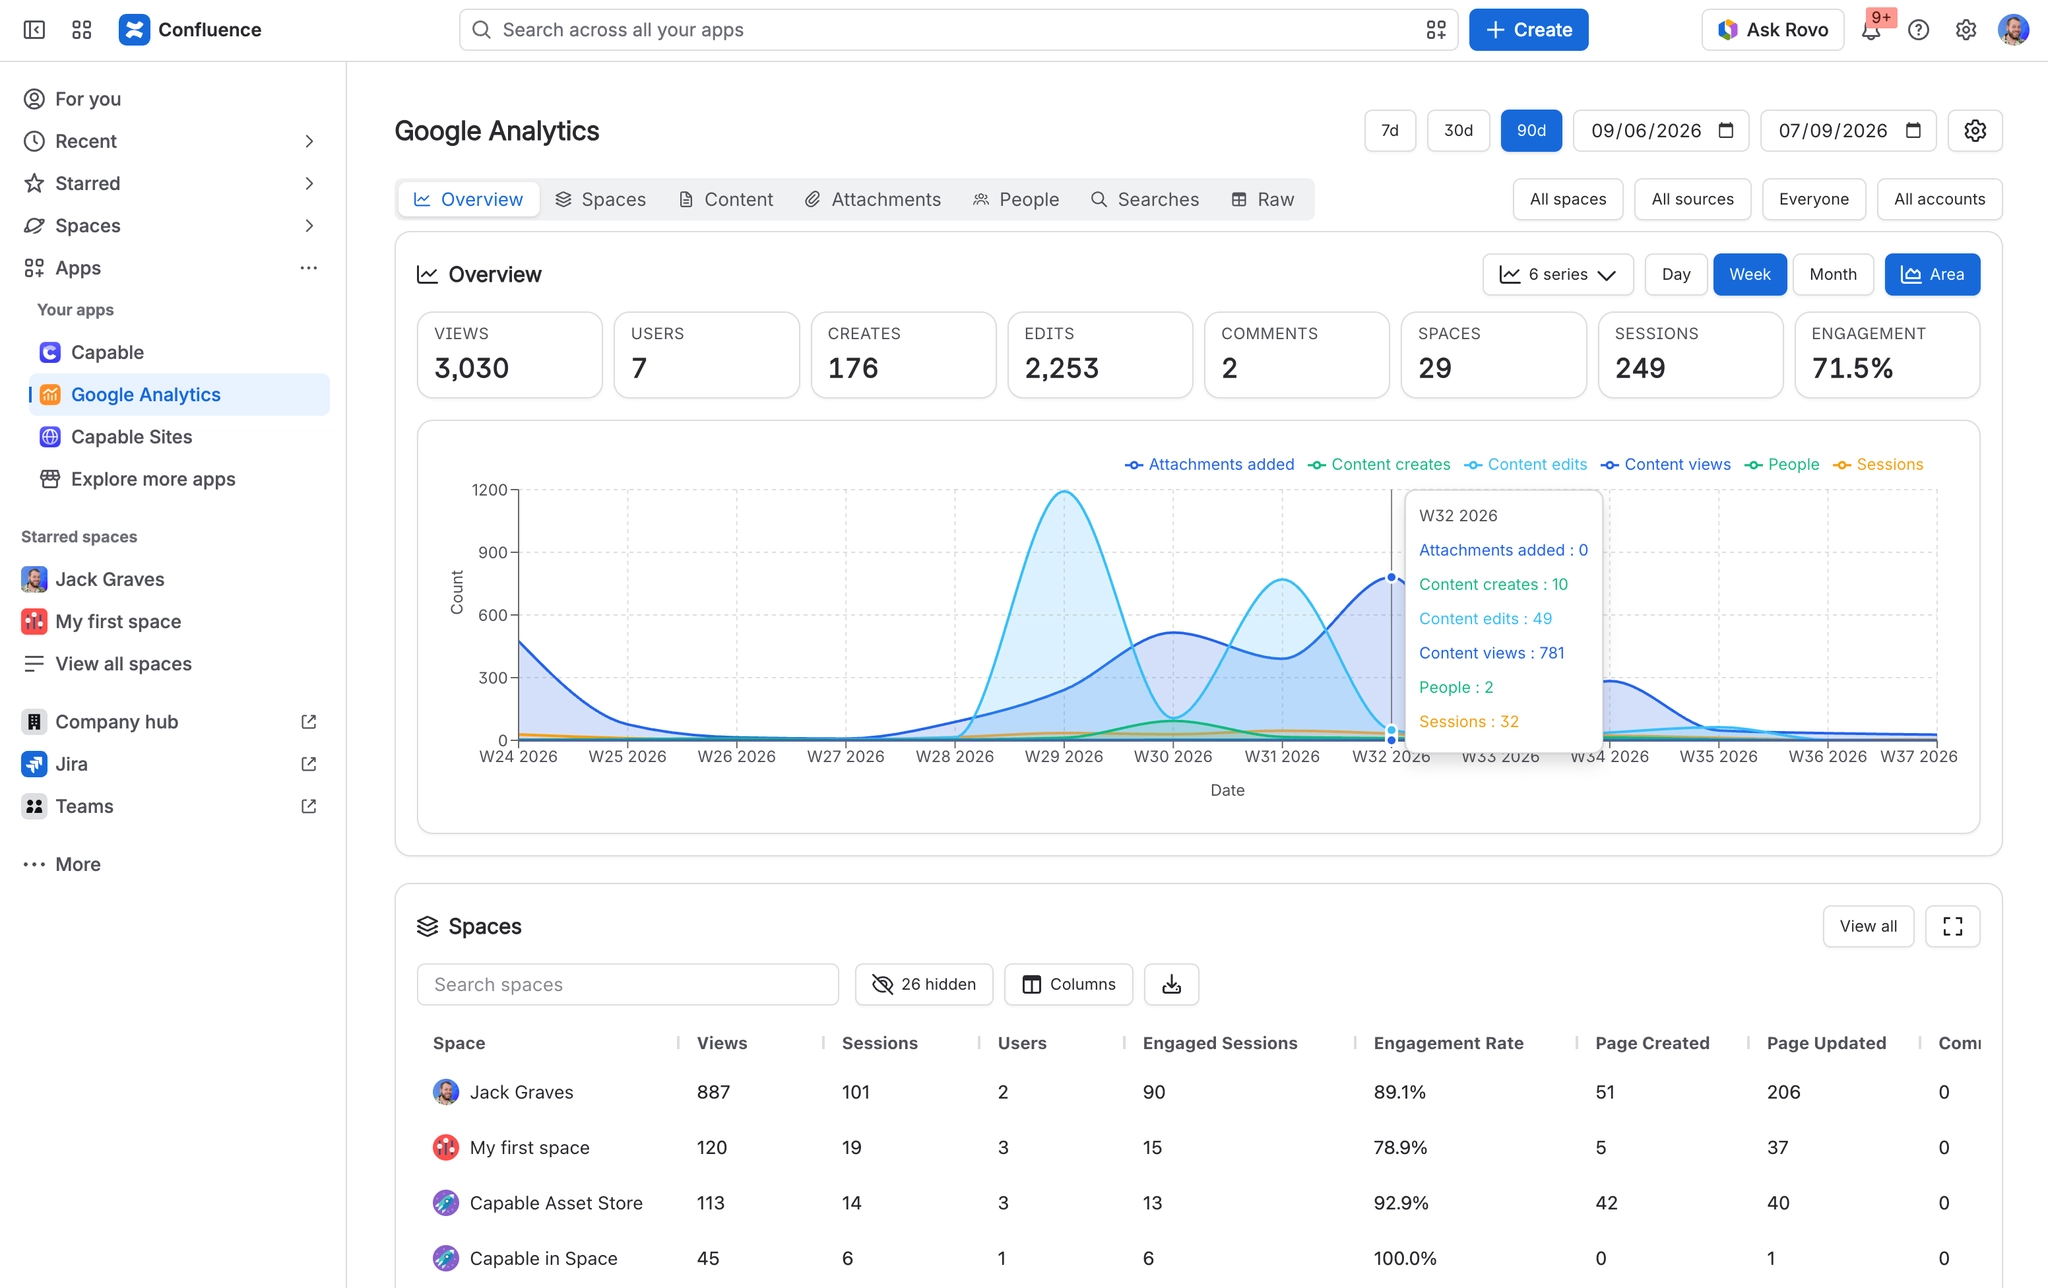Switch to the People tab
The height and width of the screenshot is (1288, 2048).
pos(1016,200)
